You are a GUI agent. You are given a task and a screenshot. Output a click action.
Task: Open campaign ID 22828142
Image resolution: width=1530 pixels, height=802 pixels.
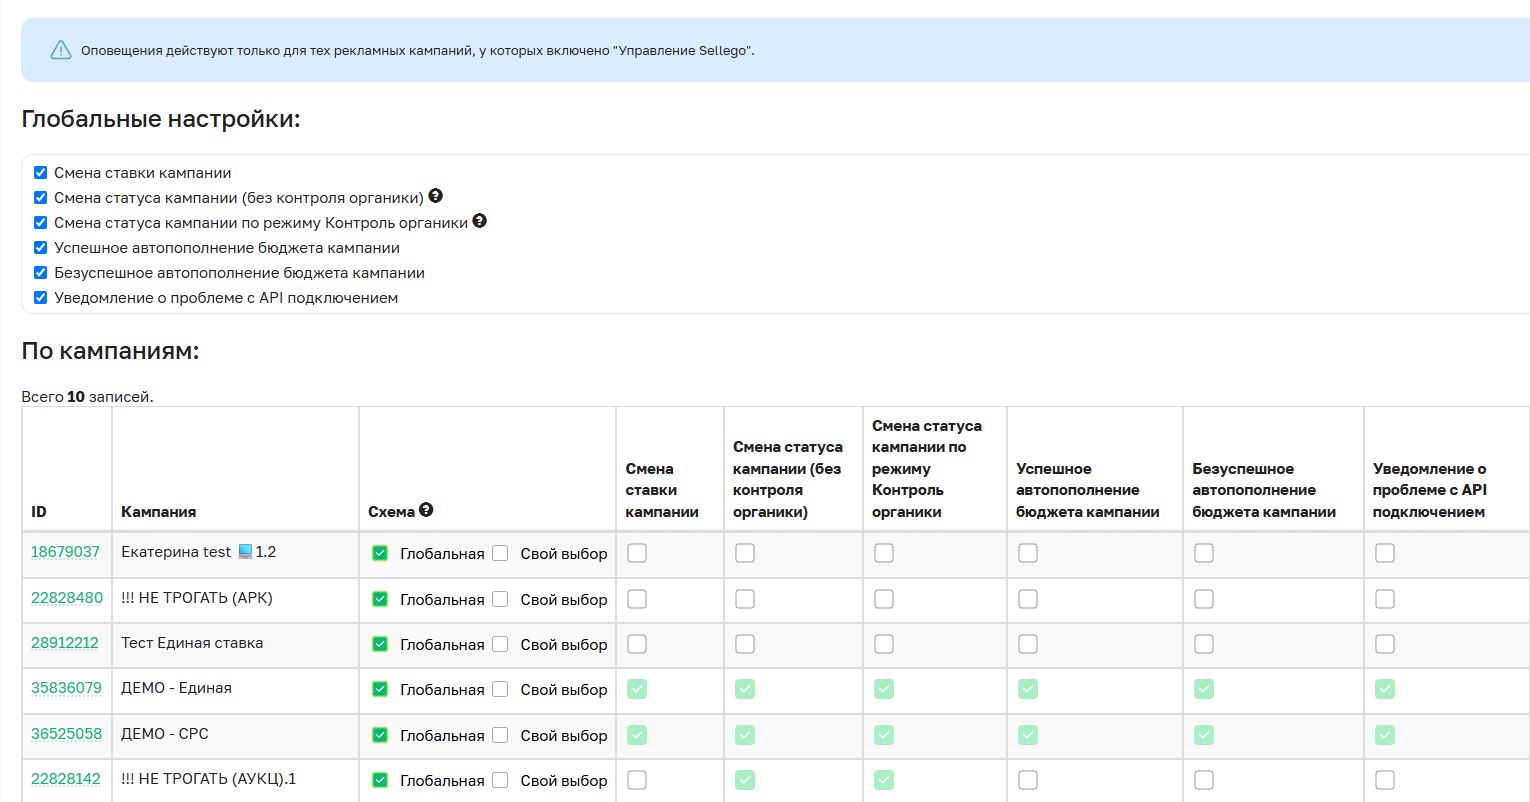point(66,779)
